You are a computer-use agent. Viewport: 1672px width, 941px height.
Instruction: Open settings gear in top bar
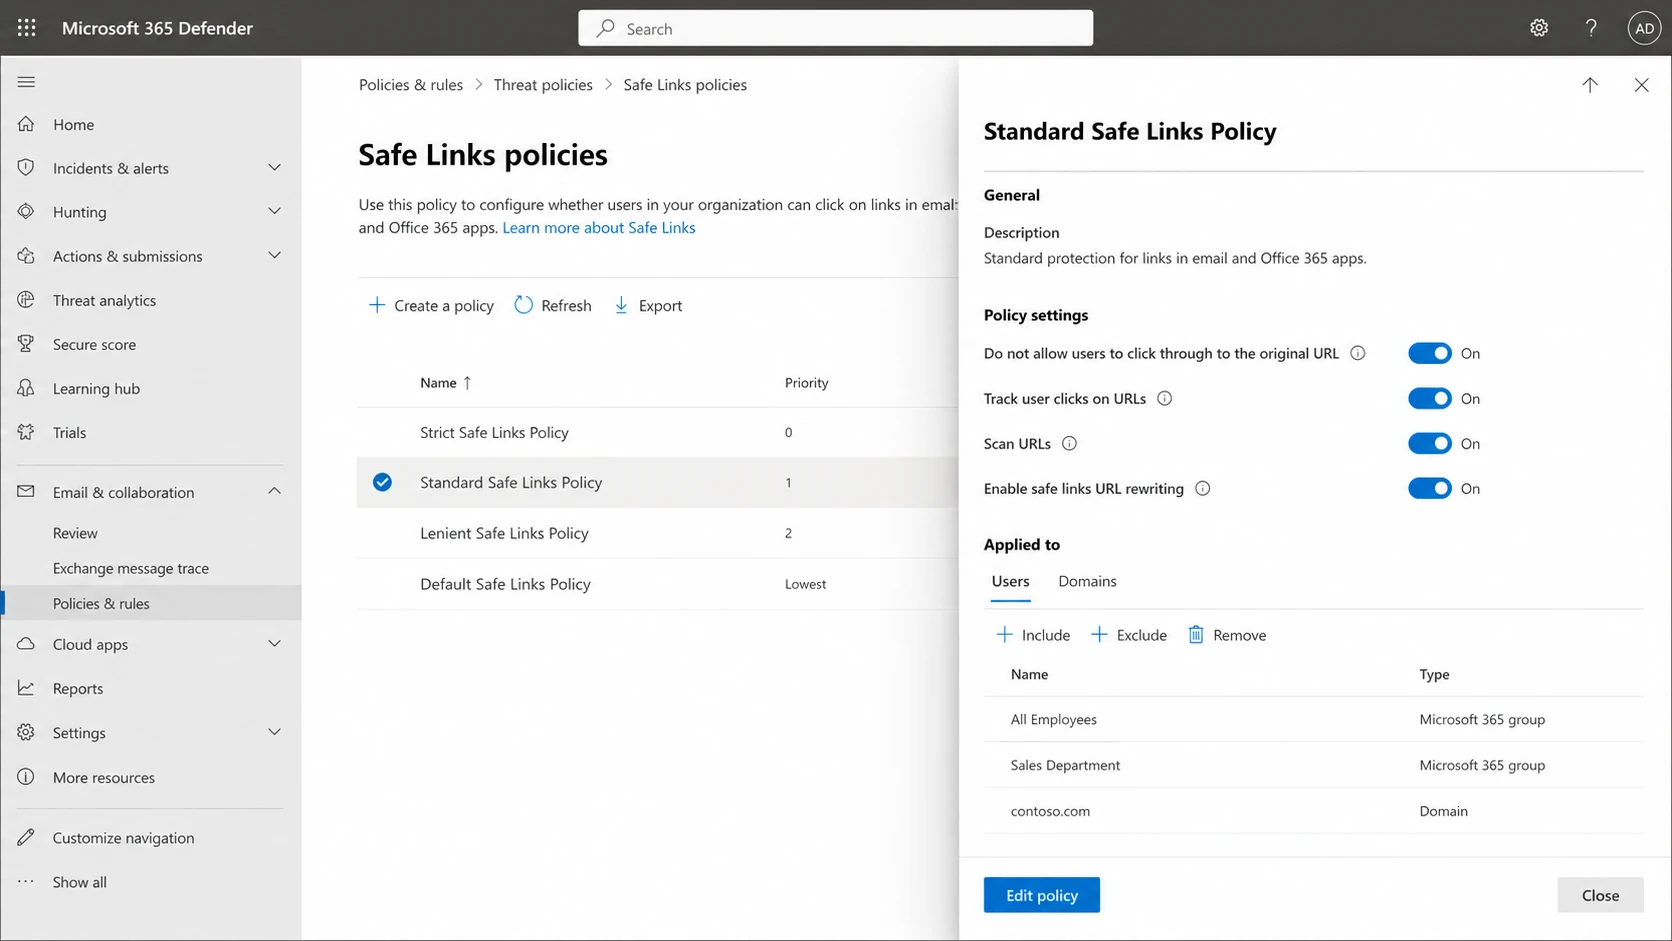click(1539, 28)
